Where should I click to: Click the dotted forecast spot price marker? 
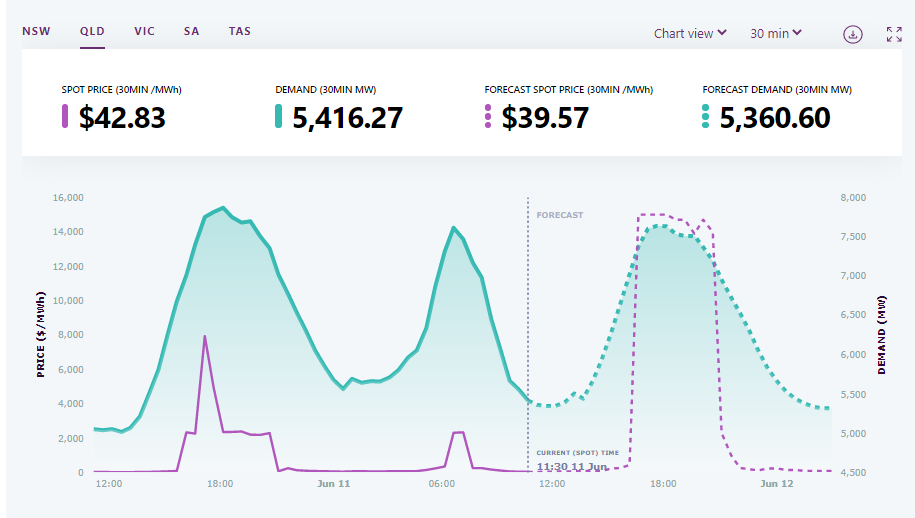click(488, 117)
